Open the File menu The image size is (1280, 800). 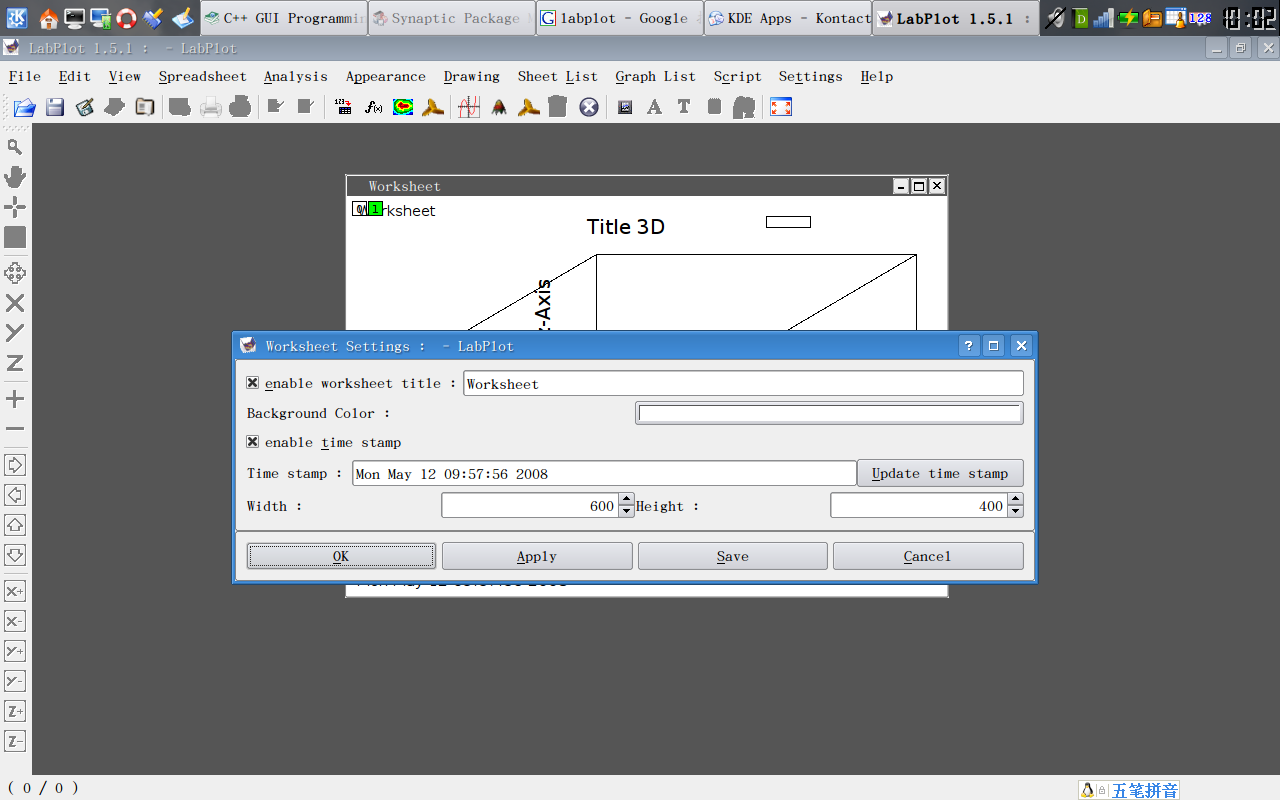click(25, 76)
